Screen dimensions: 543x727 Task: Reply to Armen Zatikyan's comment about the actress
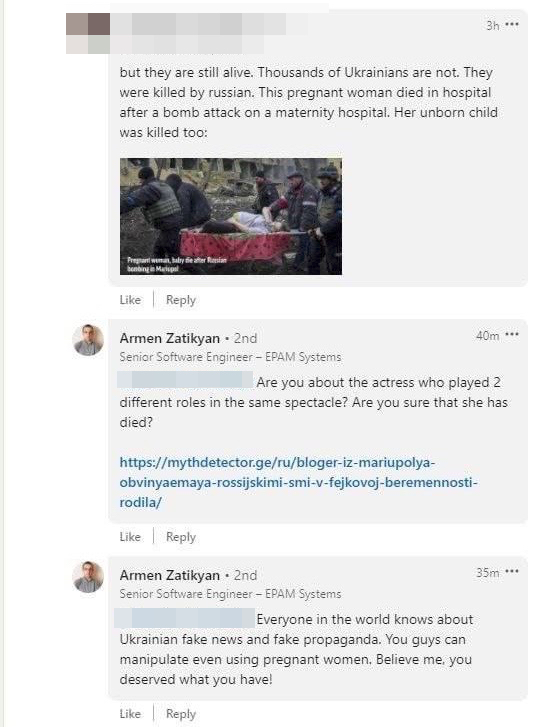point(181,537)
